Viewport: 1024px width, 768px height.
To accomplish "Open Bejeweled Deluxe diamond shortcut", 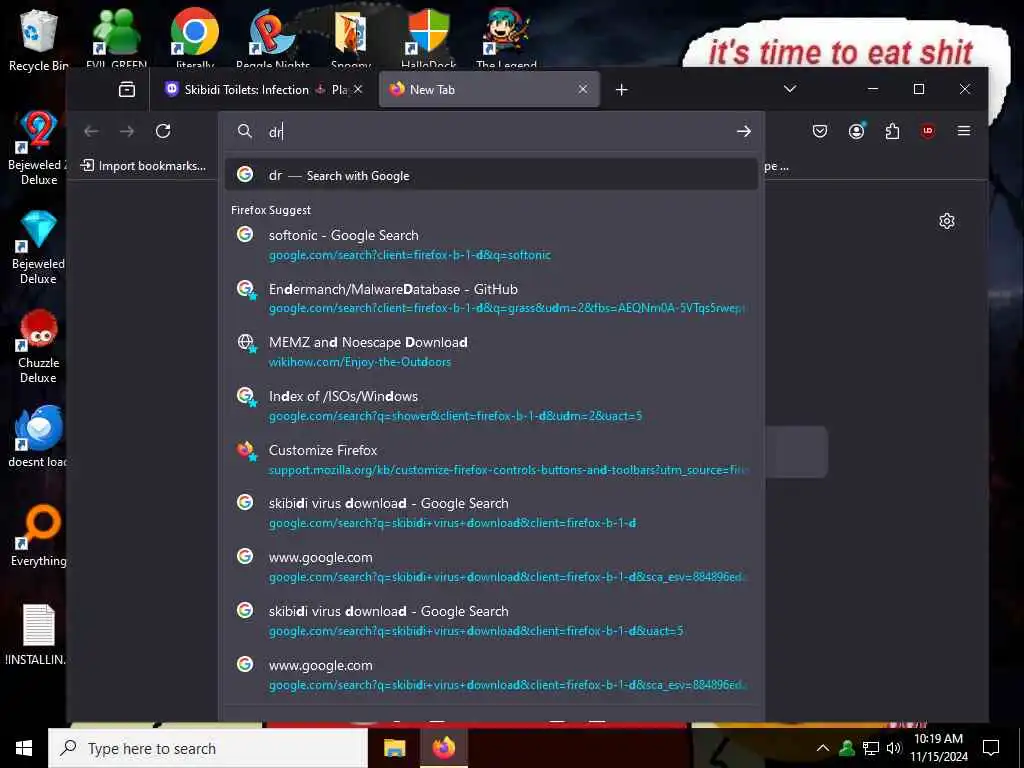I will point(38,248).
